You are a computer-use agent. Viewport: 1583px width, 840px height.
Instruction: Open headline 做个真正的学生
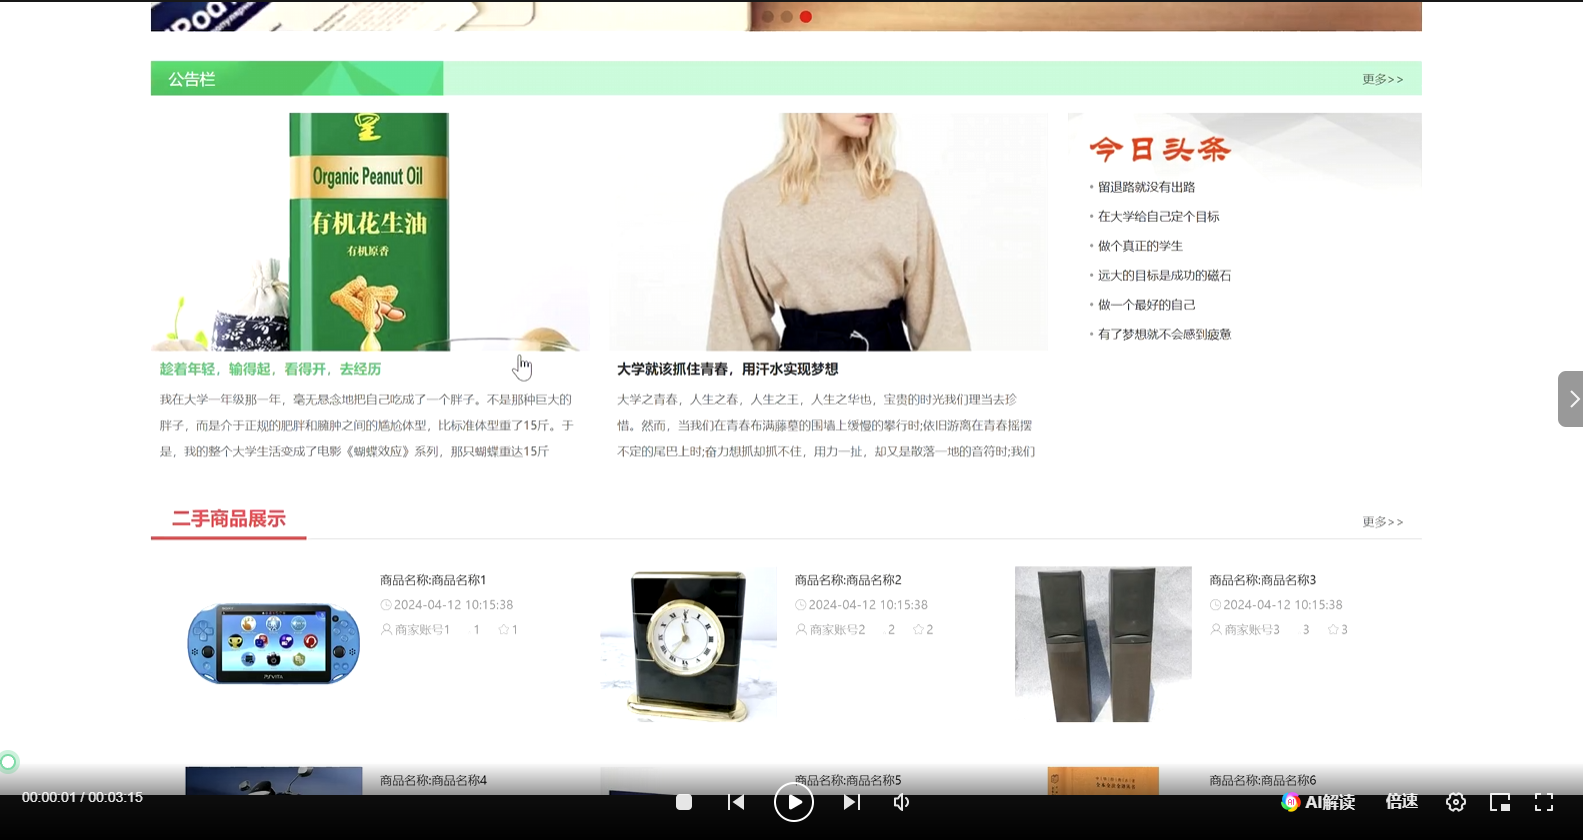click(1141, 246)
